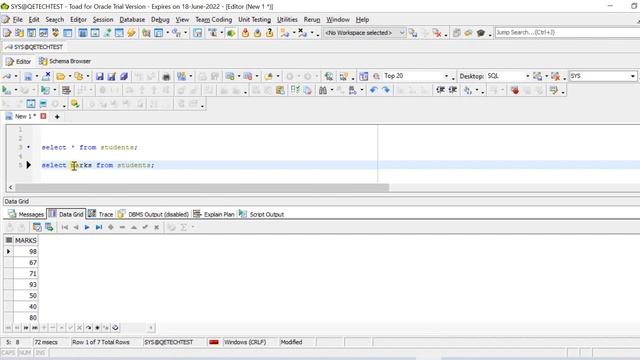Open the Team Coding menu

click(x=213, y=20)
